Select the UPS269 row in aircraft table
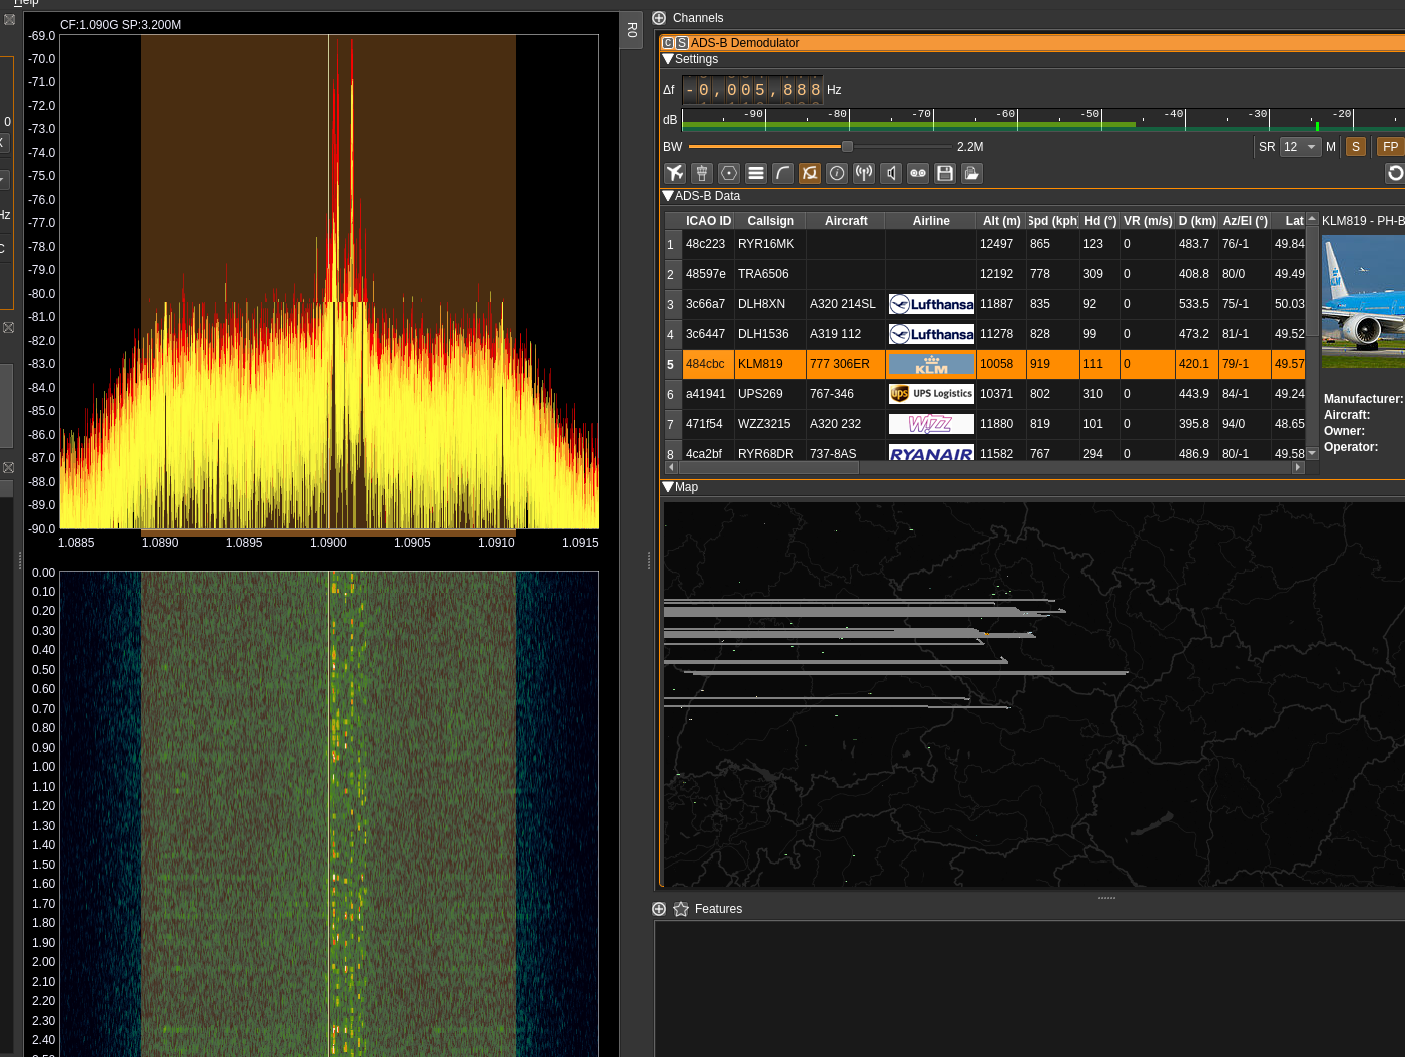Viewport: 1405px width, 1057px height. click(x=760, y=394)
